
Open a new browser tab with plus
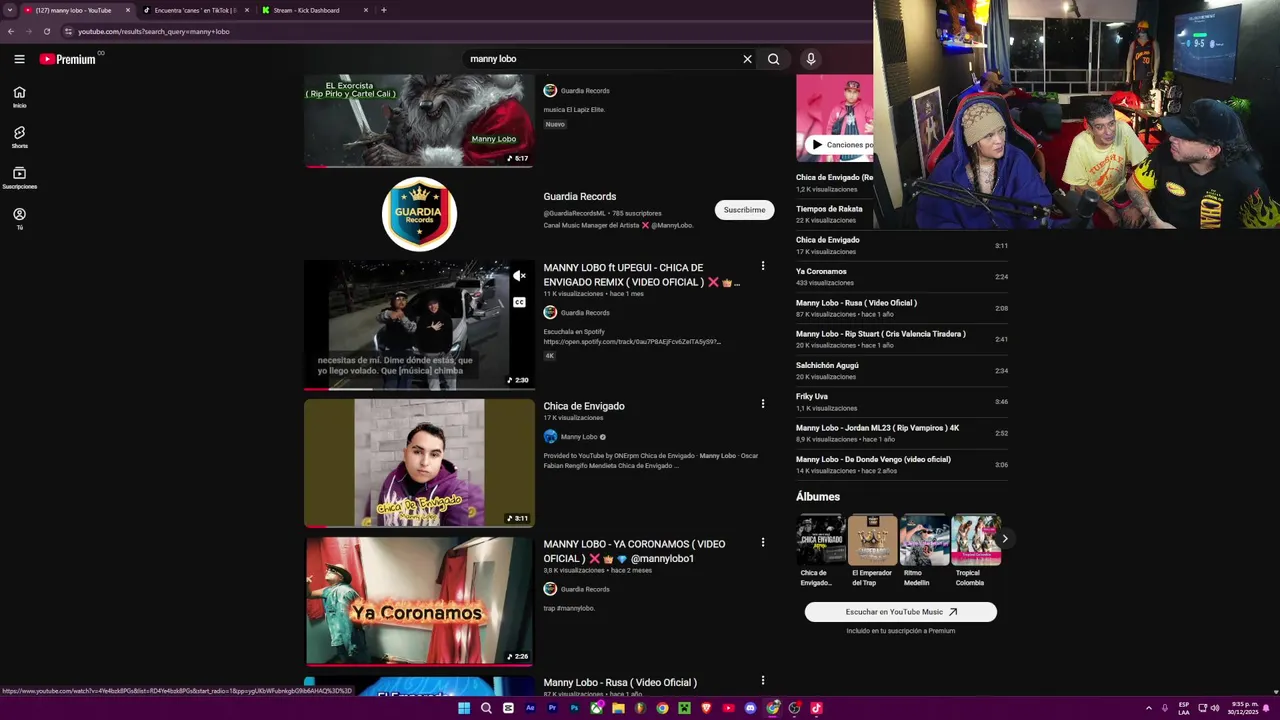point(384,10)
